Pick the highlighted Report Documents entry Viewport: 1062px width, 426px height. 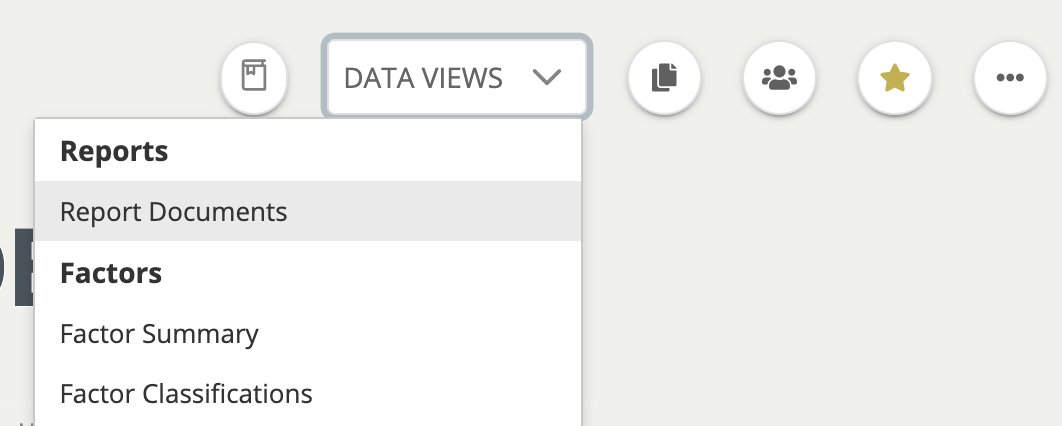click(174, 212)
